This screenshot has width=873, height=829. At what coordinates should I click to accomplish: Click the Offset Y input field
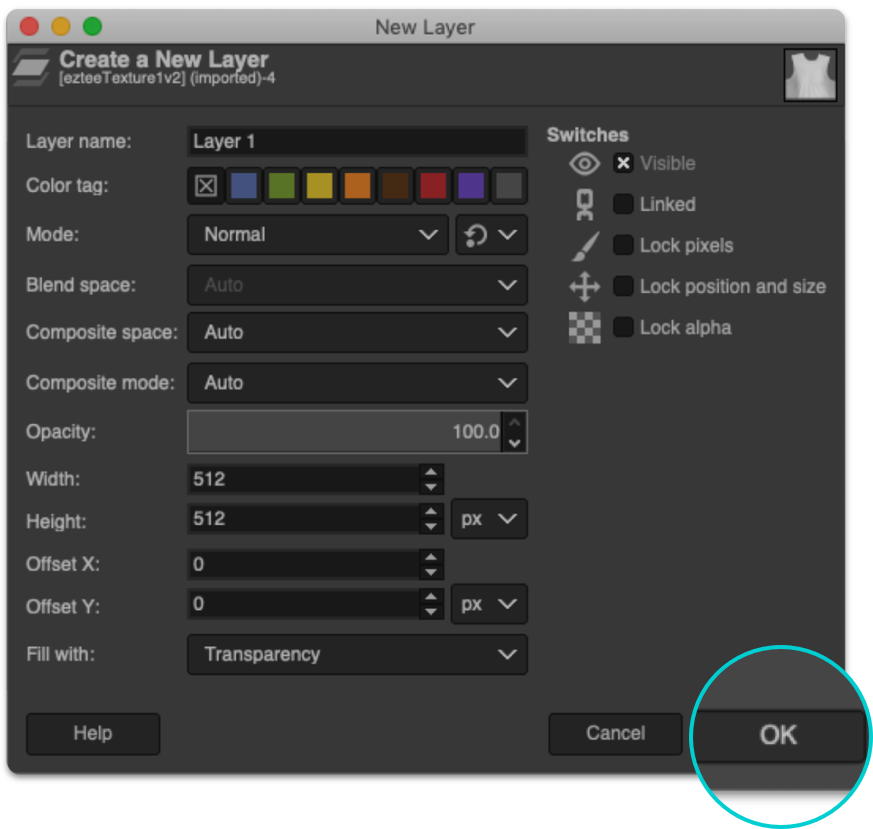coord(304,604)
